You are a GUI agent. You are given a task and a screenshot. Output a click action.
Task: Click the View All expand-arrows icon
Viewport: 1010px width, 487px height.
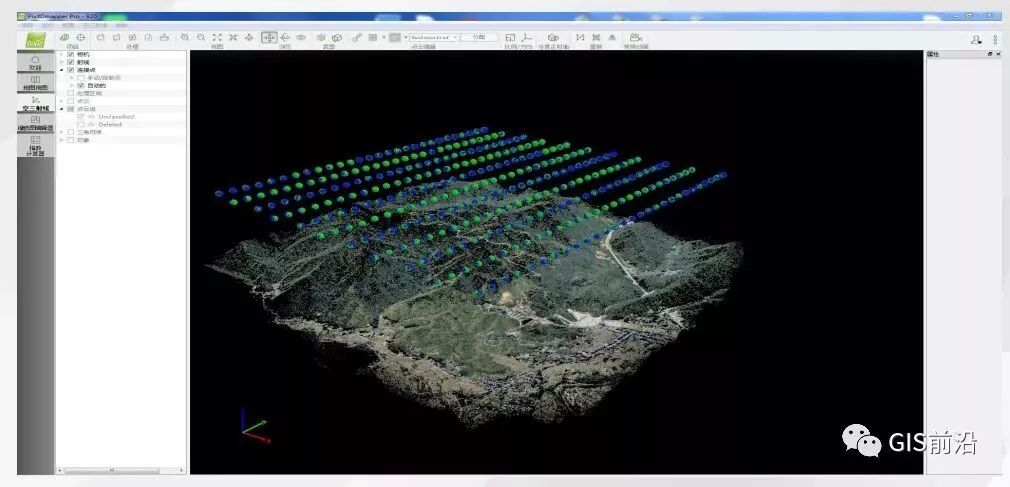217,38
